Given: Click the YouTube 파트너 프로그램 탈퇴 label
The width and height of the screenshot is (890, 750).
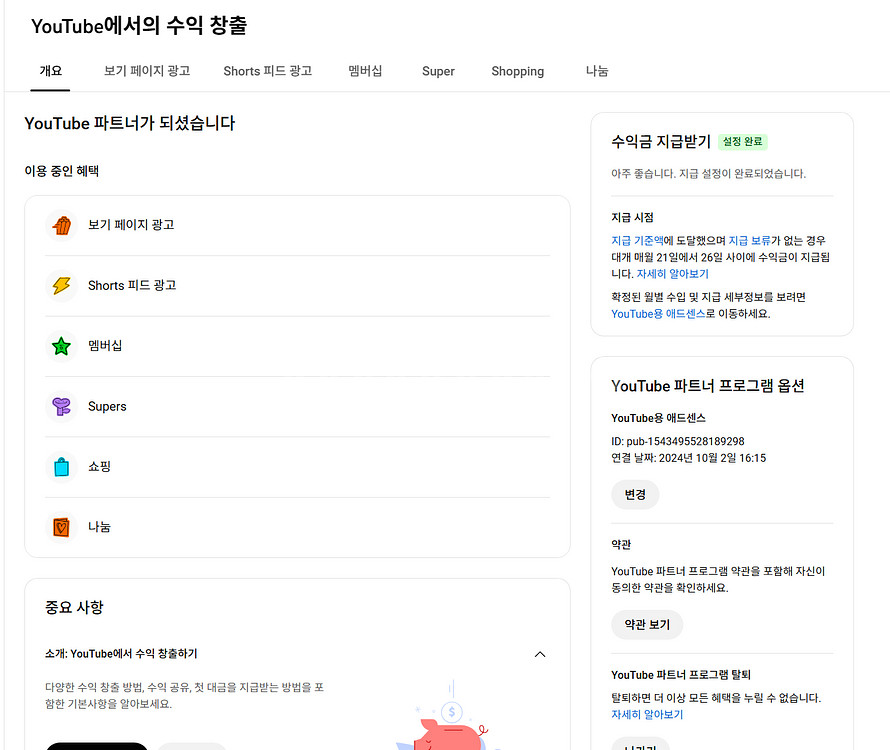Looking at the screenshot, I should tap(681, 674).
